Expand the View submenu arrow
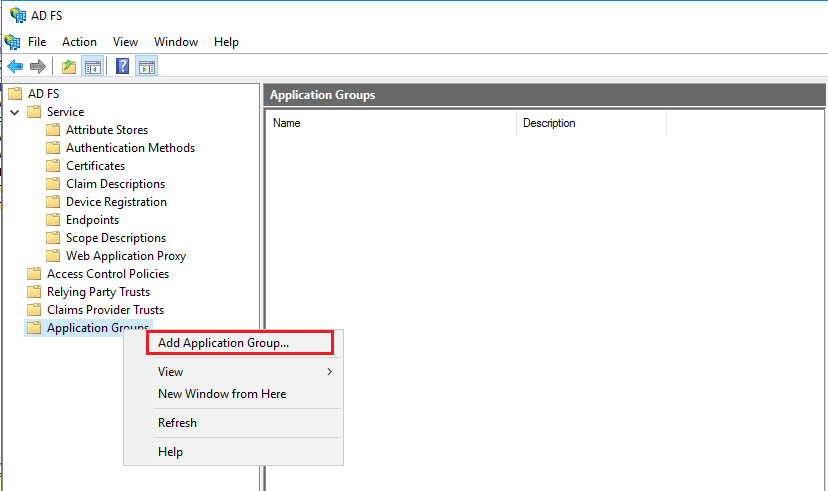 [330, 372]
